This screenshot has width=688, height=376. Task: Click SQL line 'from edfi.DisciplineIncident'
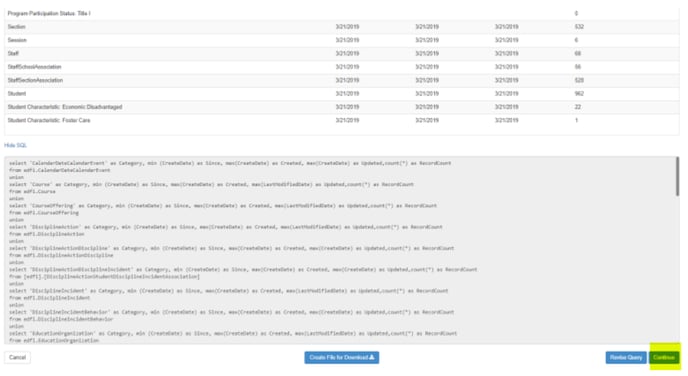click(x=50, y=298)
